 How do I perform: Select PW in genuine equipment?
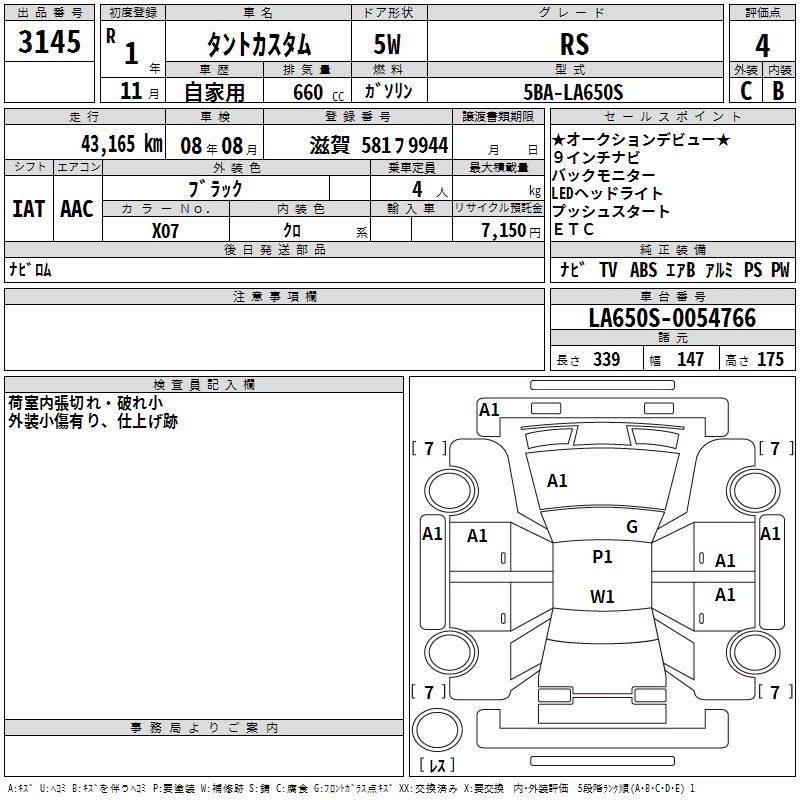[x=780, y=270]
